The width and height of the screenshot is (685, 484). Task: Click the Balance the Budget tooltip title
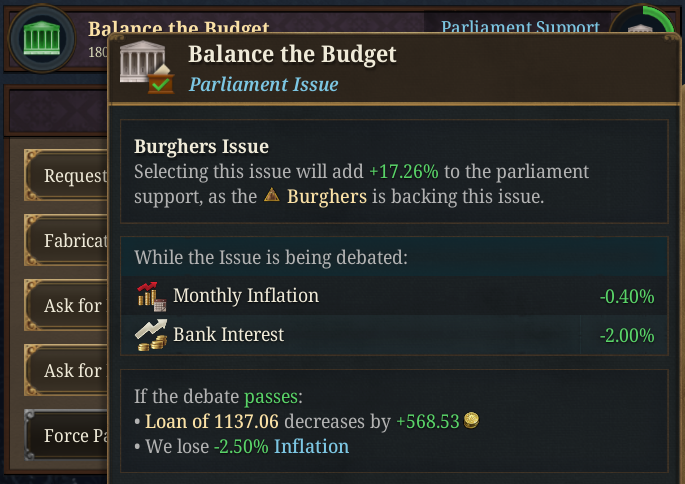[292, 54]
